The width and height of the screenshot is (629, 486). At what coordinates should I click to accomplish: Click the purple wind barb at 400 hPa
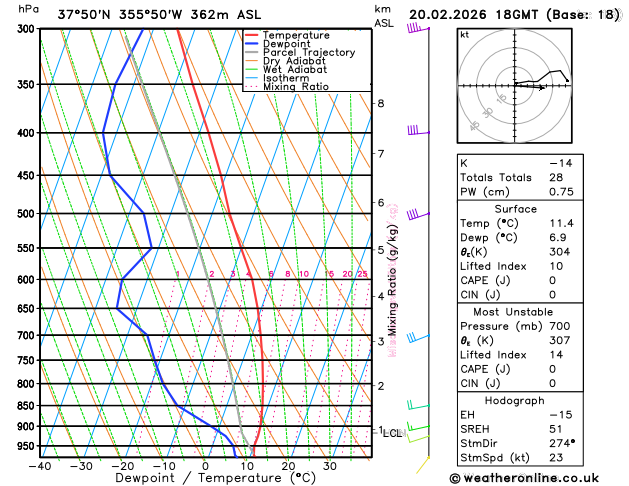click(418, 131)
